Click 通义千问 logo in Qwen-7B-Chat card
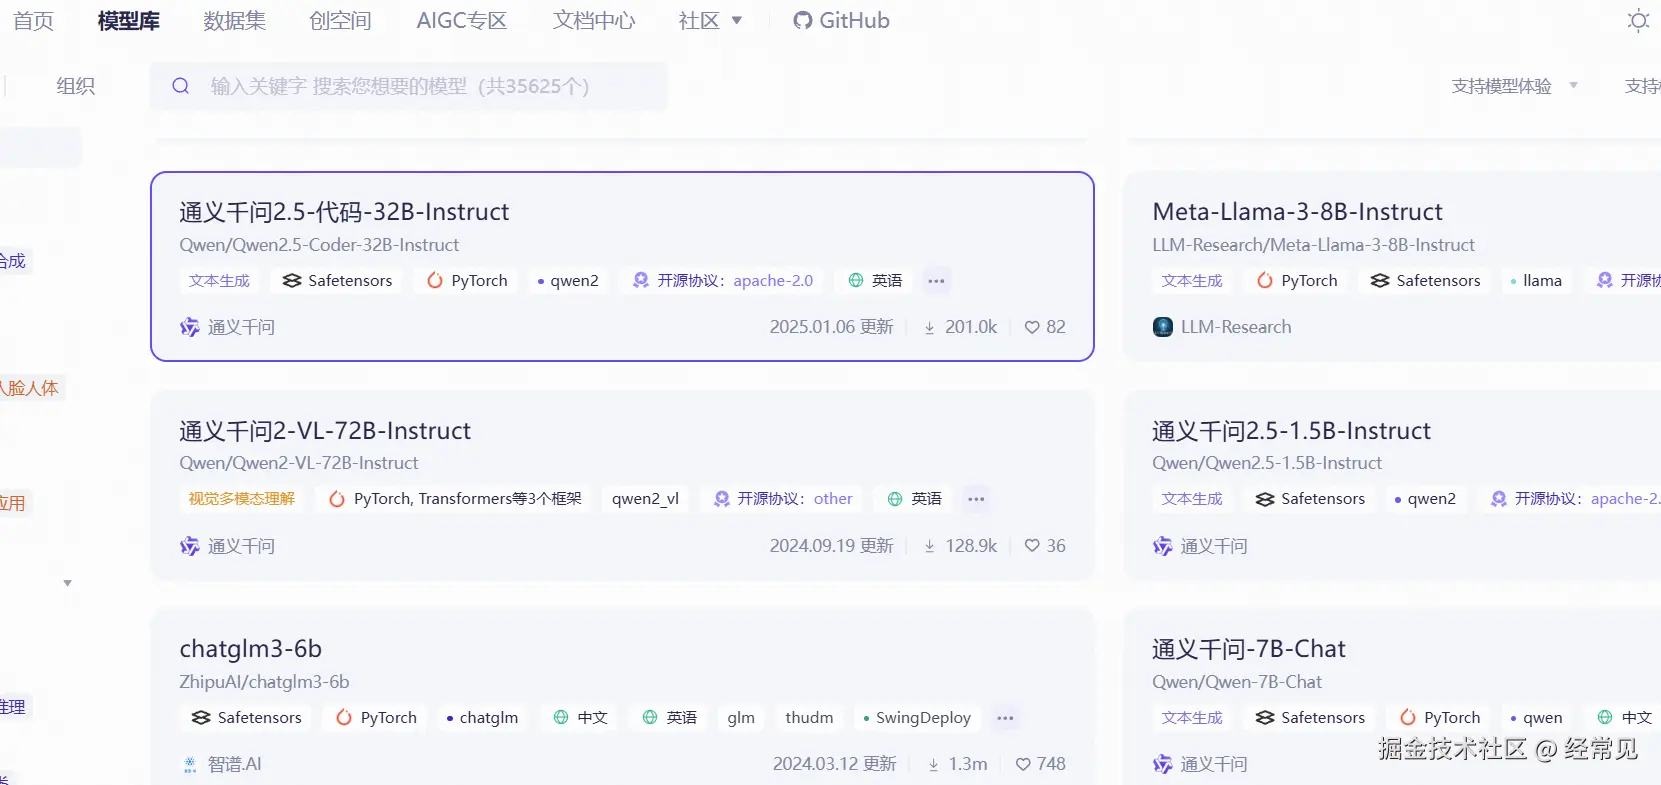 (1162, 764)
